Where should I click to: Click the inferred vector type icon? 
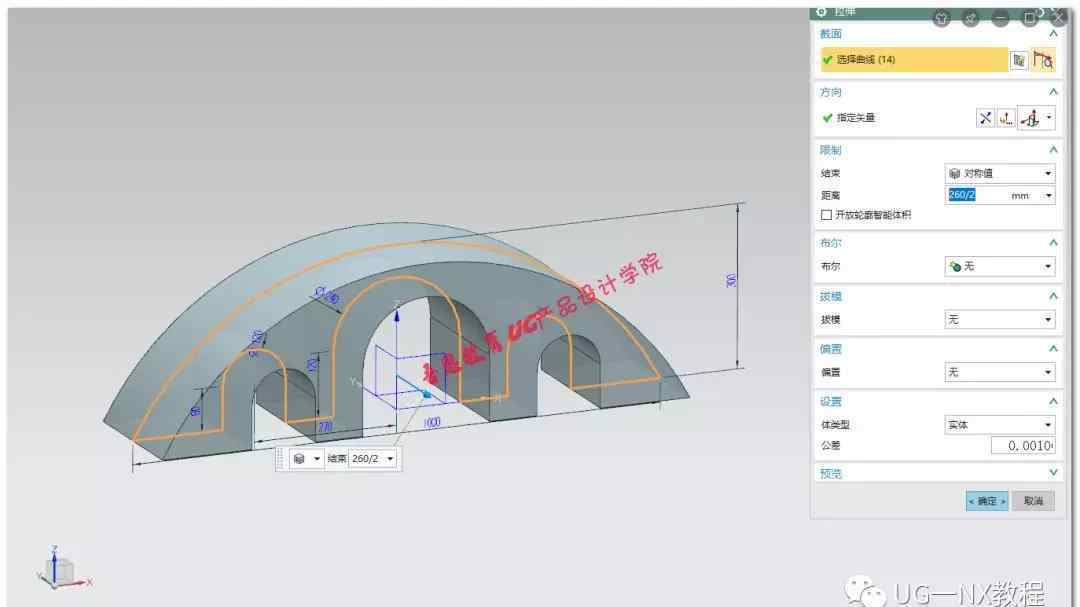click(1030, 118)
